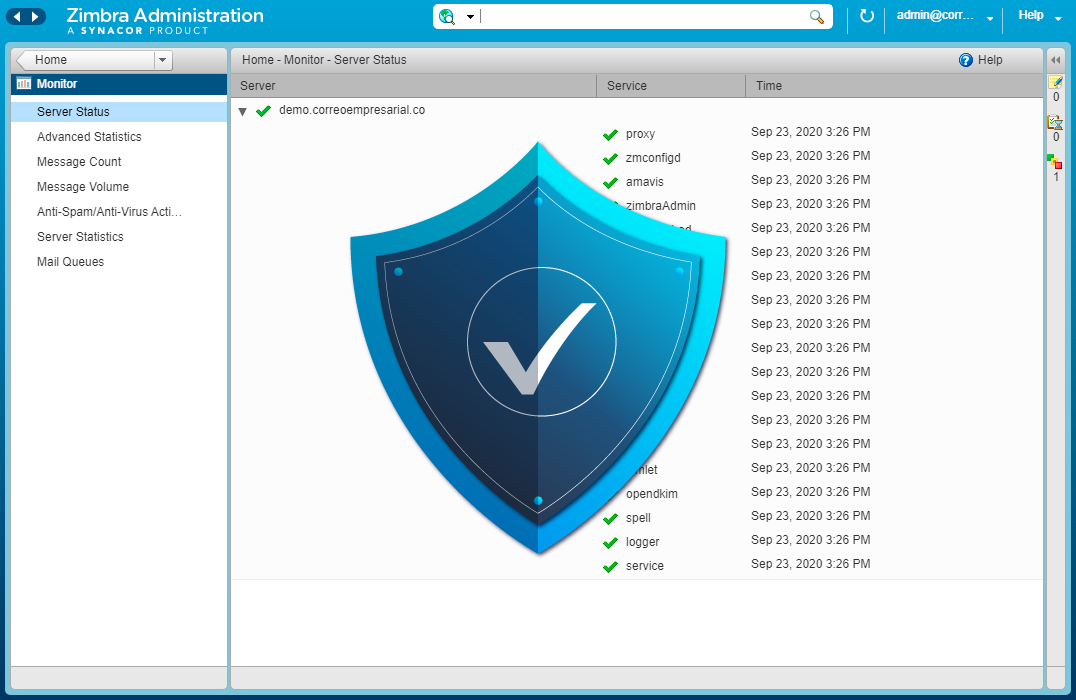Open the Home navigation dropdown arrow

coord(163,60)
